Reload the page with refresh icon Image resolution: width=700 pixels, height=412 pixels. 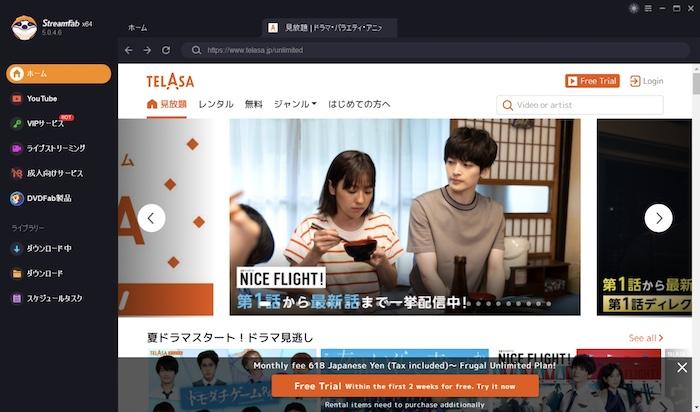166,50
